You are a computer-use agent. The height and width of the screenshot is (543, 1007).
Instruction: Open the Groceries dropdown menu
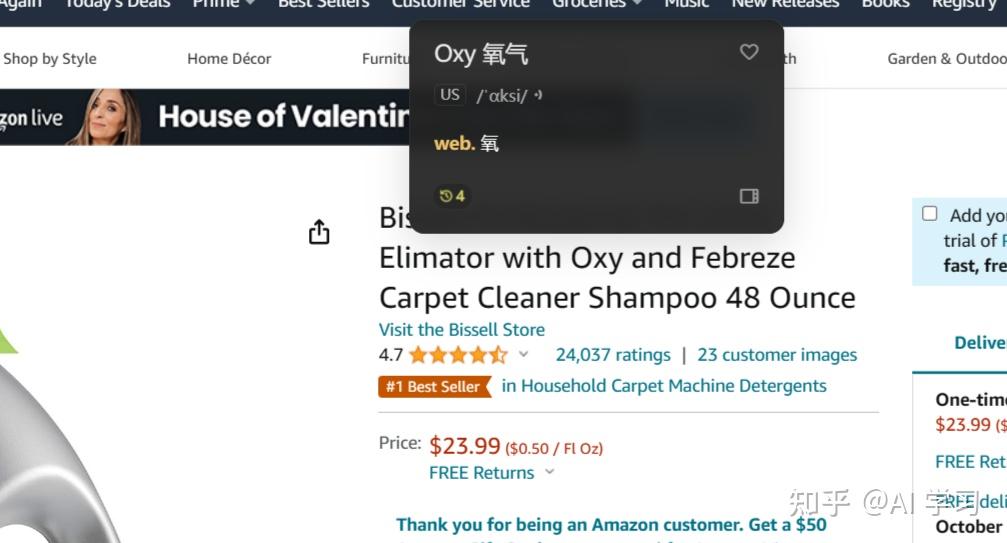click(x=597, y=4)
